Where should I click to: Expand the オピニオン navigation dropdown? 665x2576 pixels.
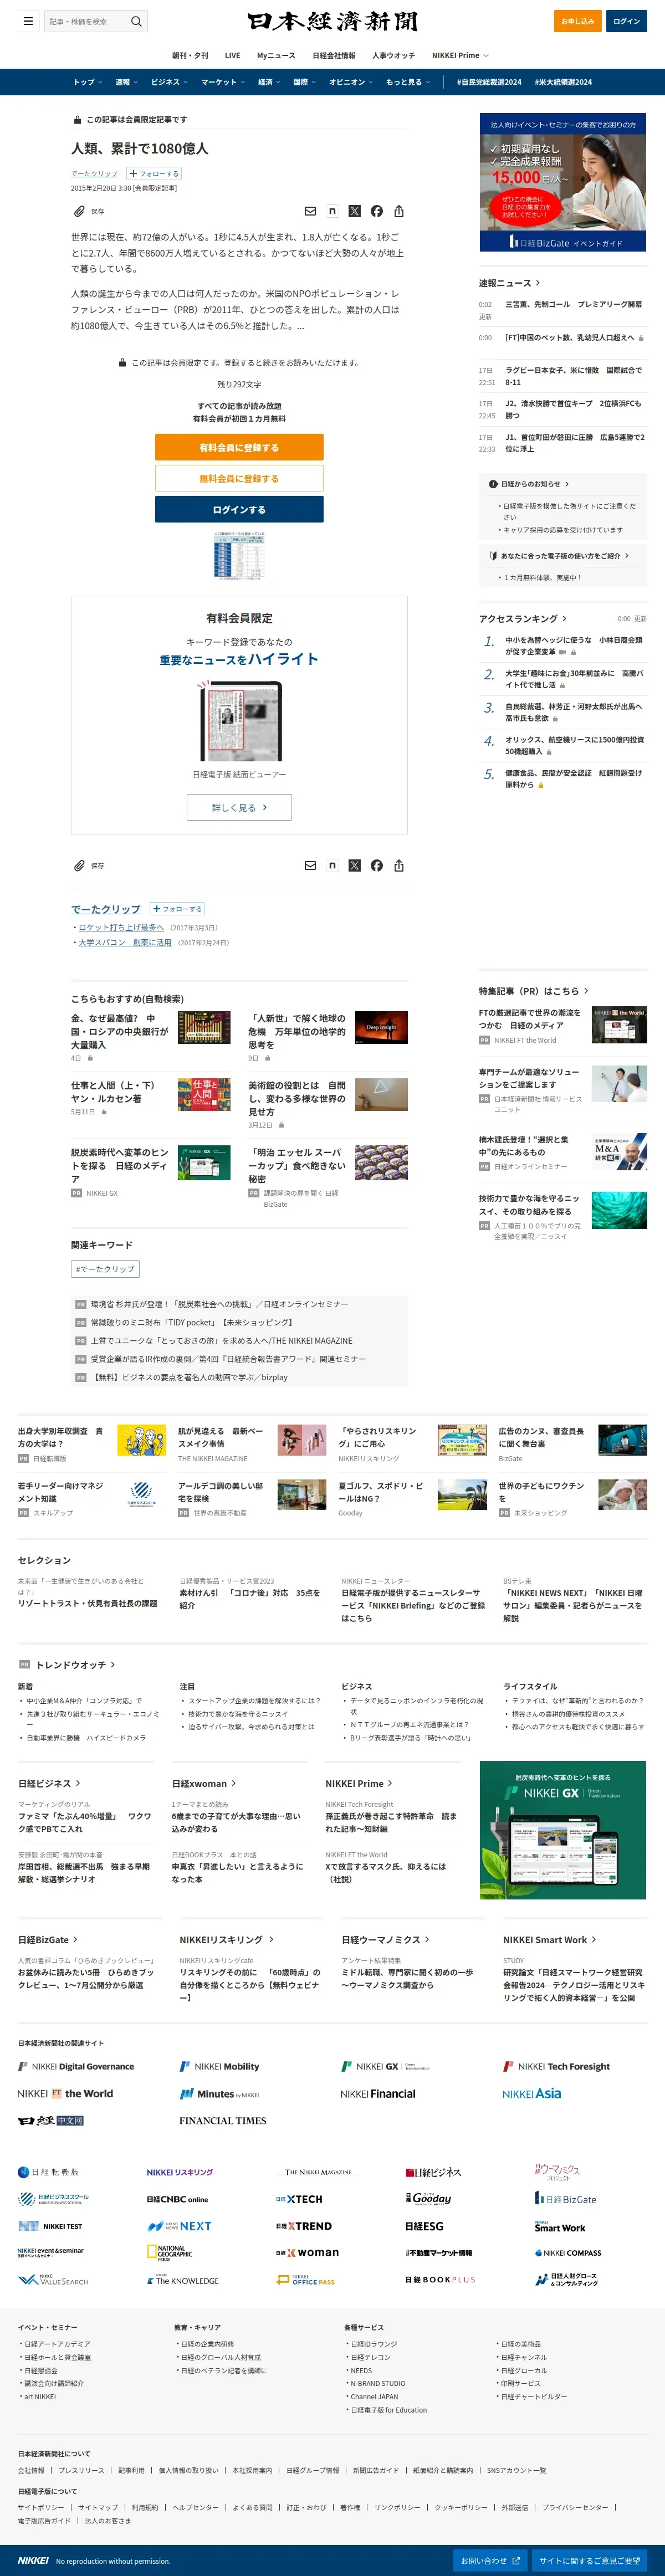click(352, 82)
